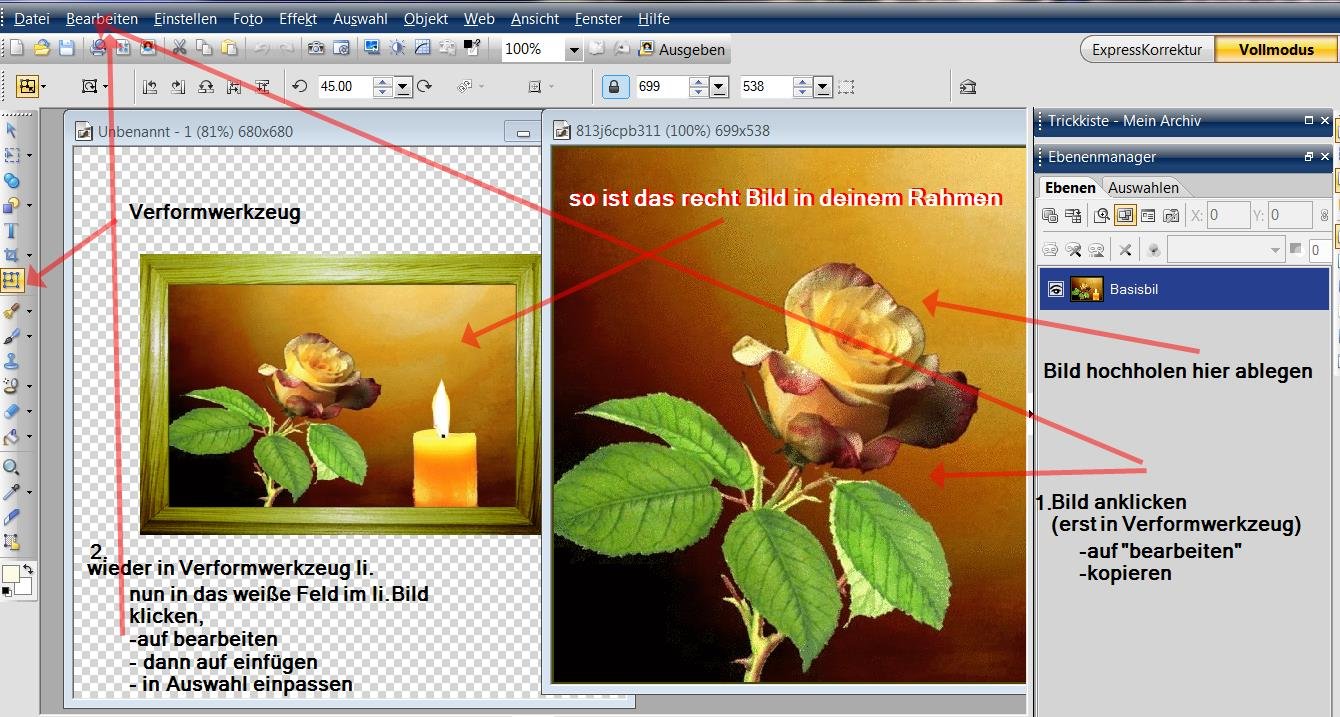This screenshot has width=1340, height=717.
Task: Switch to the Auswahlen tab
Action: (x=1143, y=188)
